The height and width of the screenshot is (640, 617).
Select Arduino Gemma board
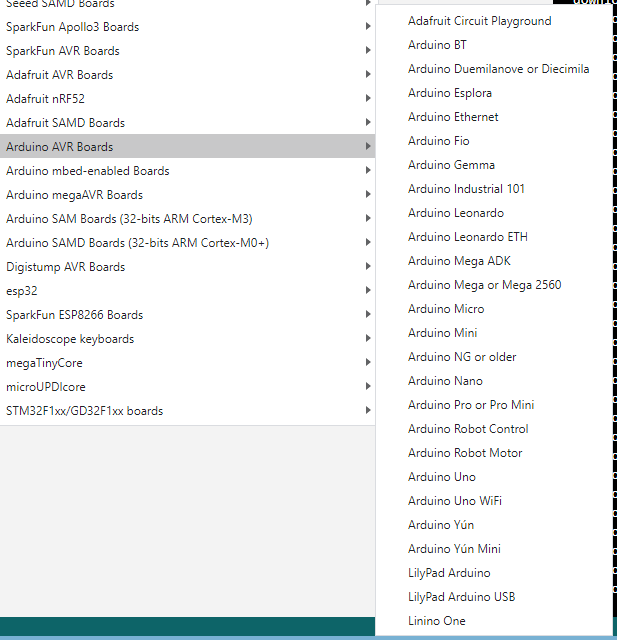[494, 165]
